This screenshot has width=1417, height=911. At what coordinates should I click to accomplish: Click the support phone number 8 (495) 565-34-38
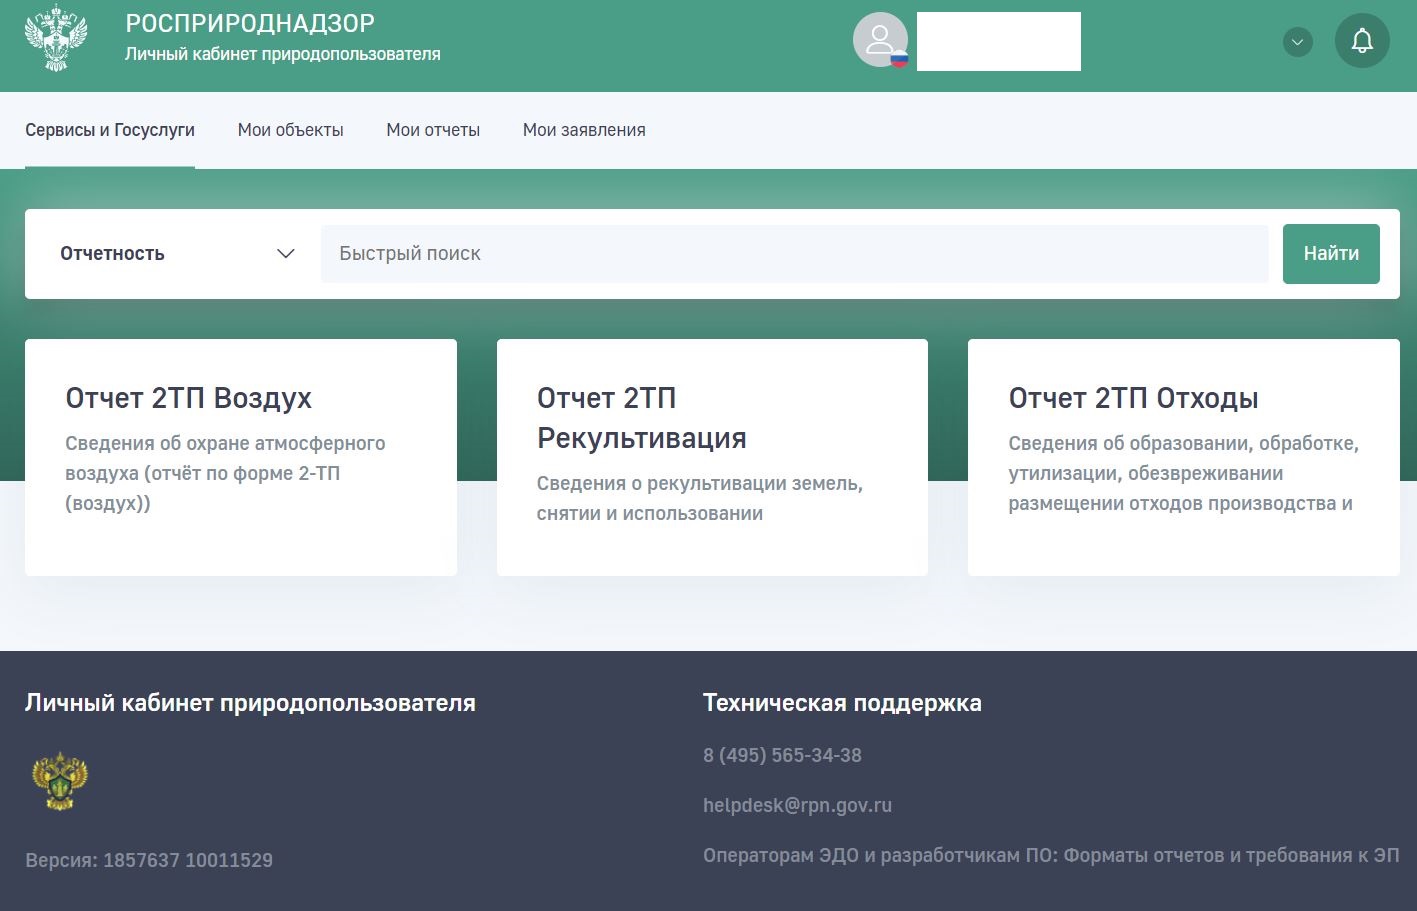coord(782,755)
